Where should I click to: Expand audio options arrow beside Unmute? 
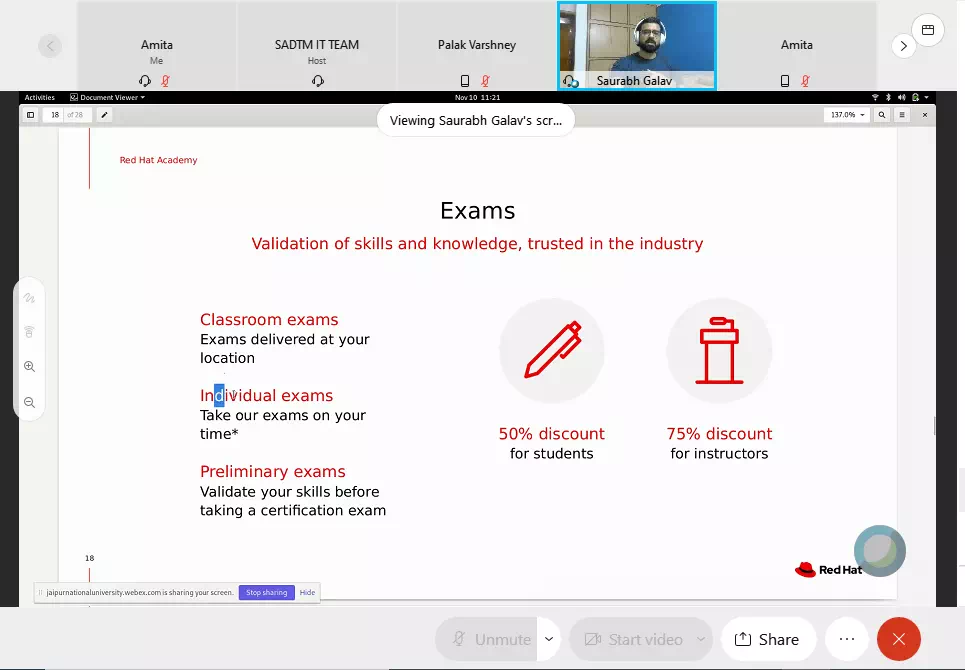click(x=549, y=639)
